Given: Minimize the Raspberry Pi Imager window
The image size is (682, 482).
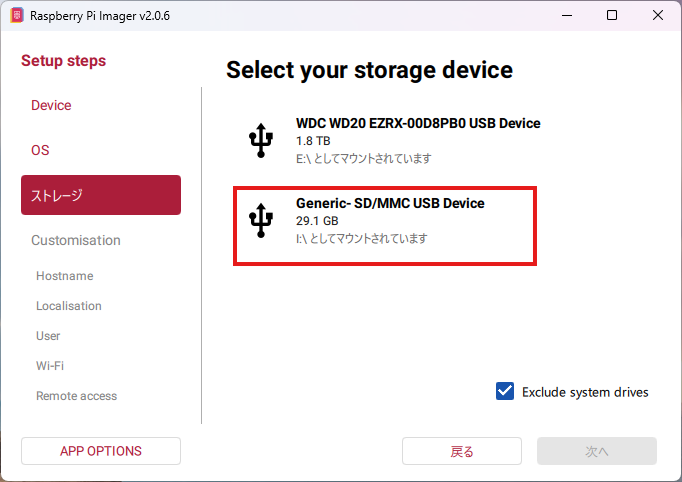Looking at the screenshot, I should click(566, 16).
